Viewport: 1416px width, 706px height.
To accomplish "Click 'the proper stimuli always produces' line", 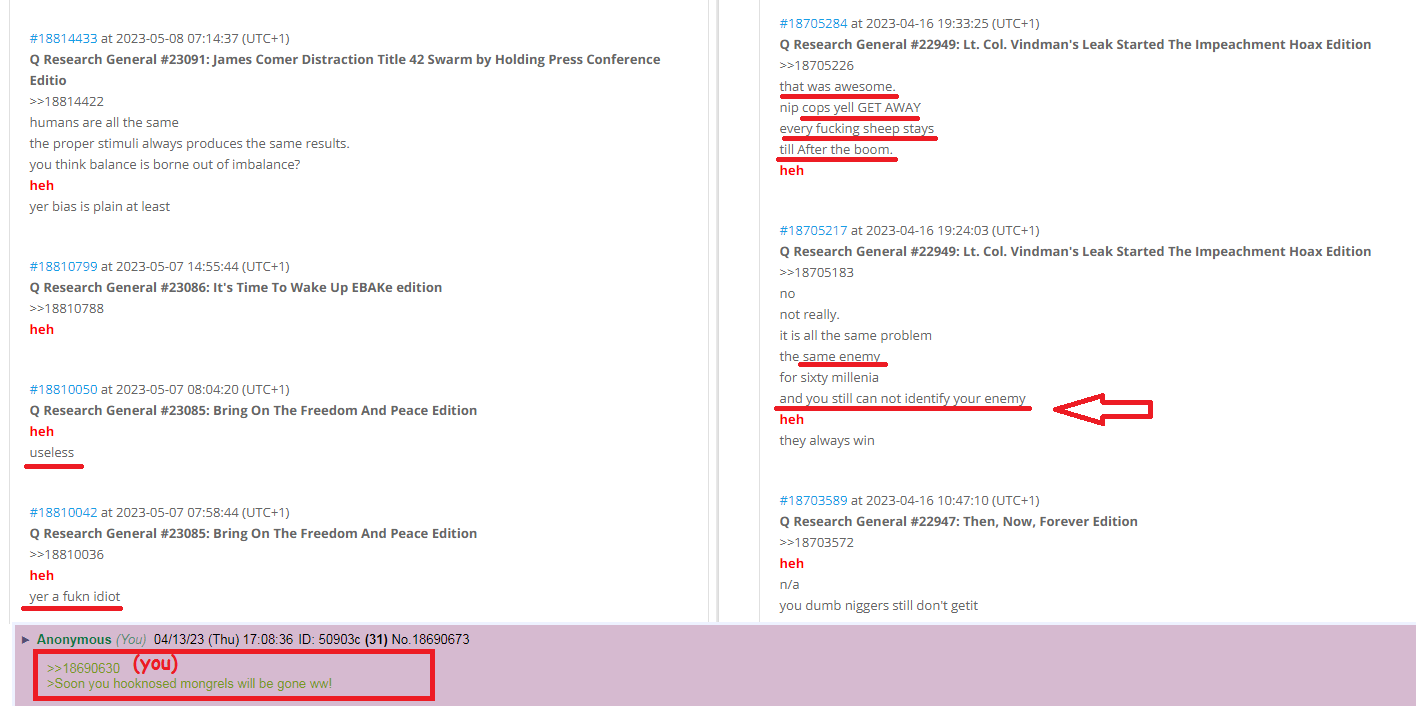I will (x=190, y=144).
